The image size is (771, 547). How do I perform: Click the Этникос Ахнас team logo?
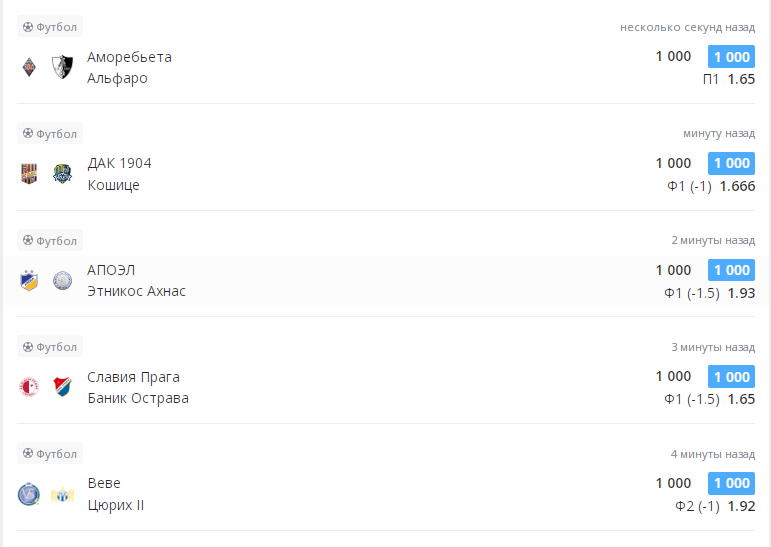pos(63,280)
